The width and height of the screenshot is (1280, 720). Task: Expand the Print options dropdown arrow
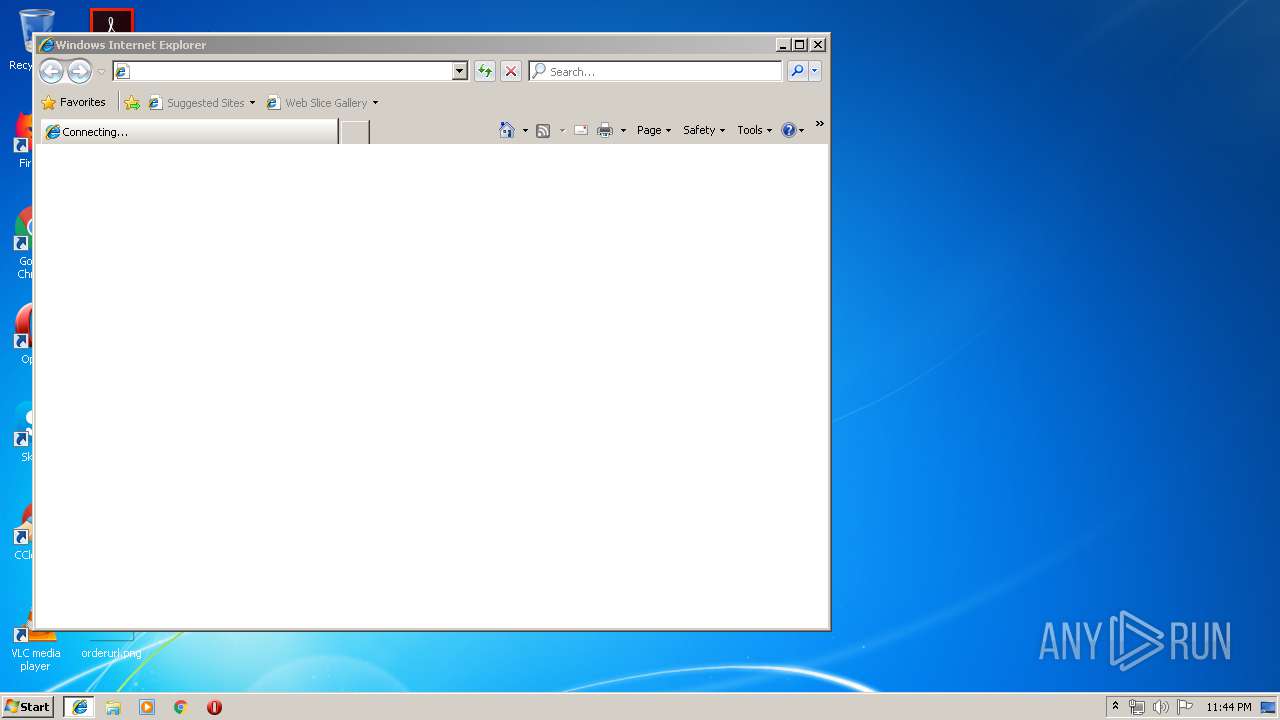623,130
